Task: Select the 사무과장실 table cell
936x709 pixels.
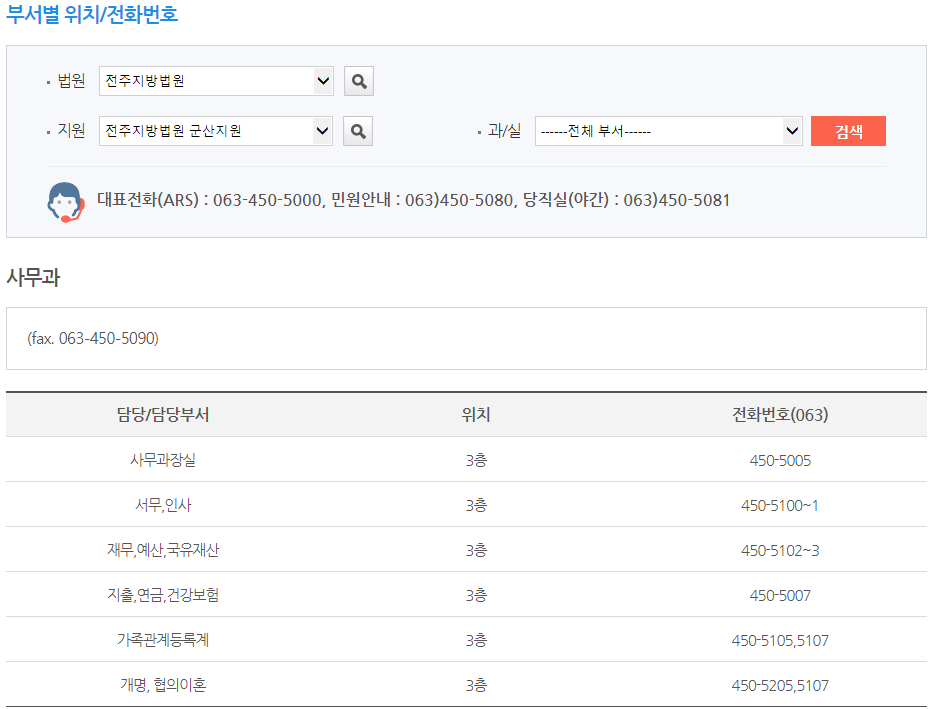Action: click(x=163, y=460)
